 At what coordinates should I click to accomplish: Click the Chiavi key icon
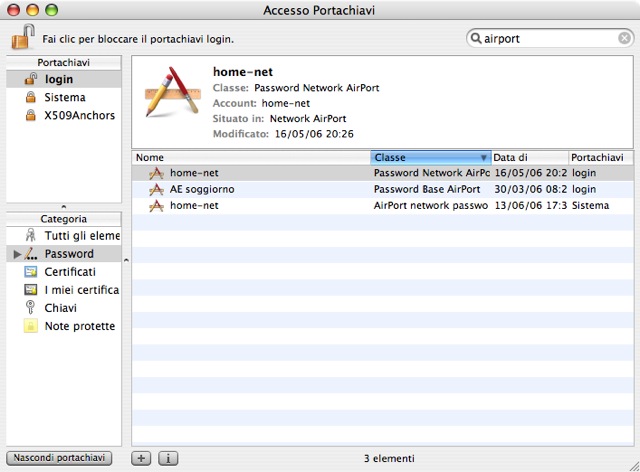coord(30,307)
